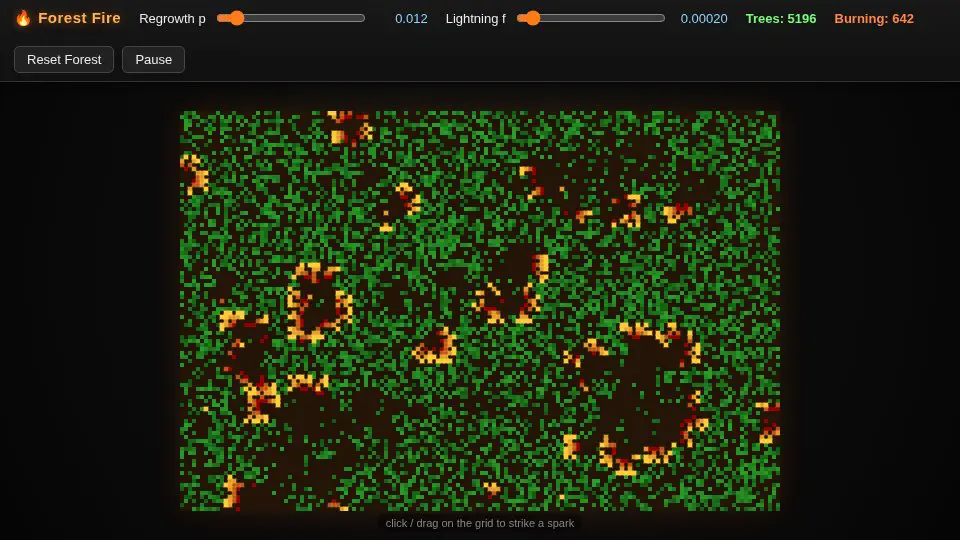Click the Forest Fire title text
This screenshot has width=960, height=540.
point(79,18)
